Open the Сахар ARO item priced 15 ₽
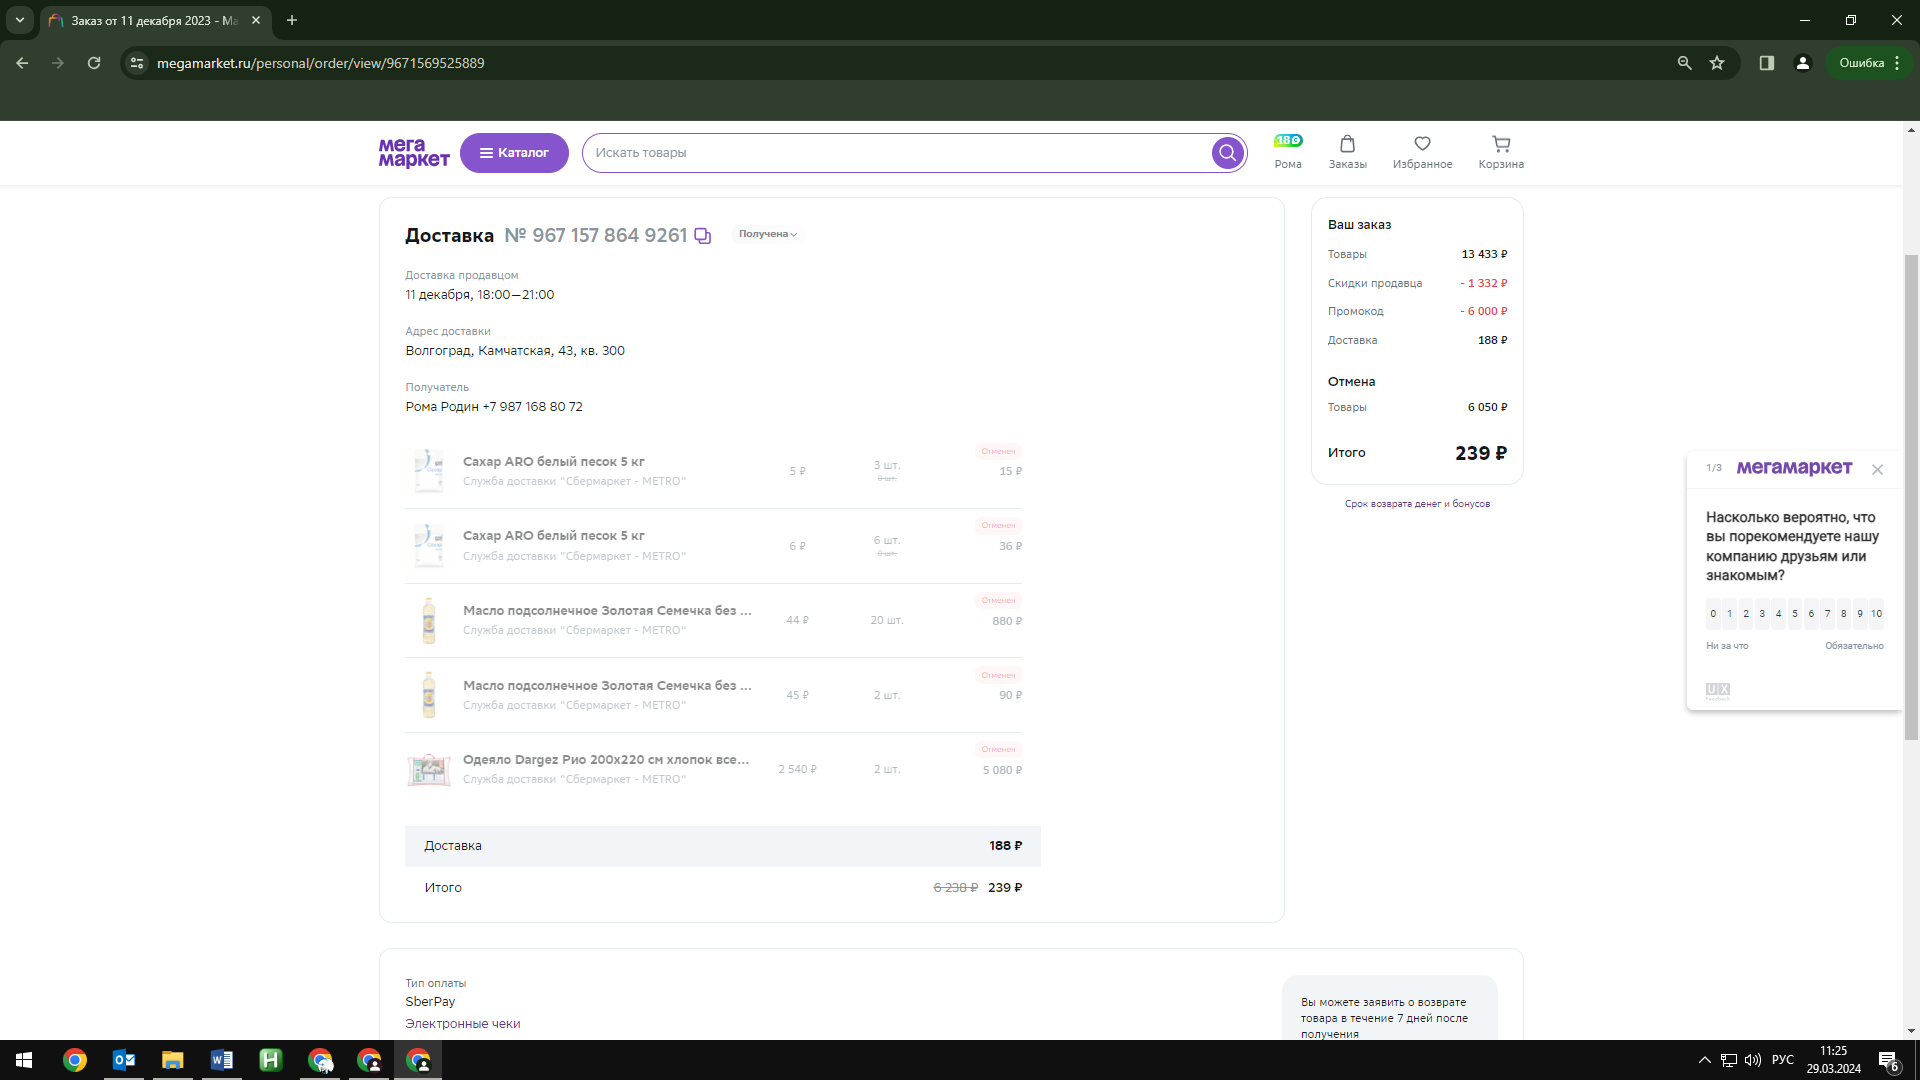The width and height of the screenshot is (1920, 1080). (553, 462)
